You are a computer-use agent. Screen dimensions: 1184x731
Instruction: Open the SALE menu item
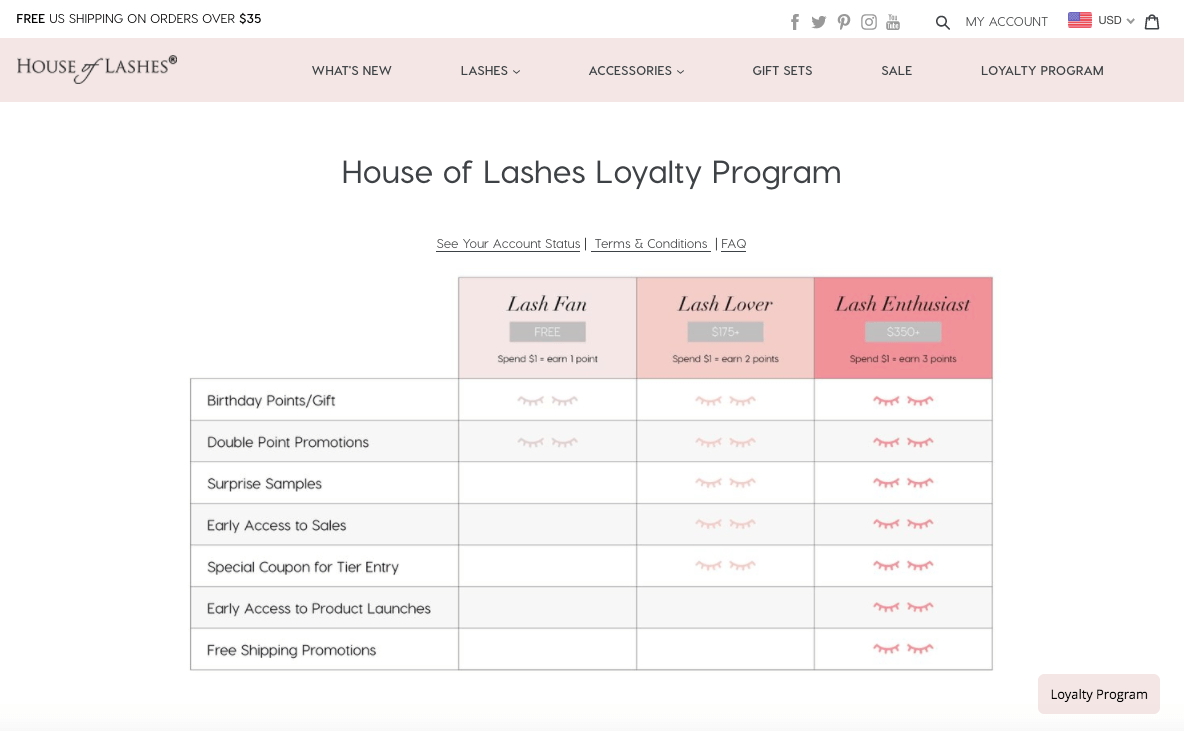[896, 70]
